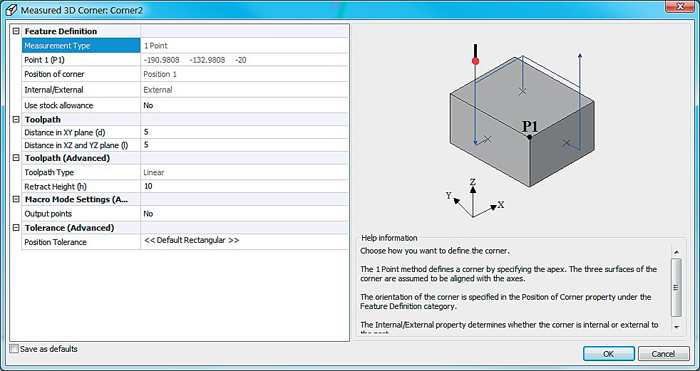Click the Cancel button
The height and width of the screenshot is (371, 700).
[x=663, y=354]
